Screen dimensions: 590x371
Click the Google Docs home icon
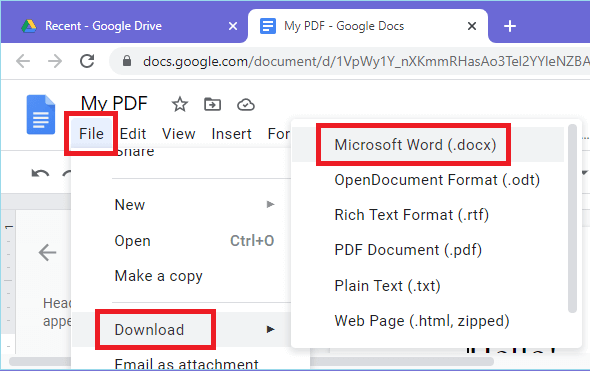coord(41,115)
